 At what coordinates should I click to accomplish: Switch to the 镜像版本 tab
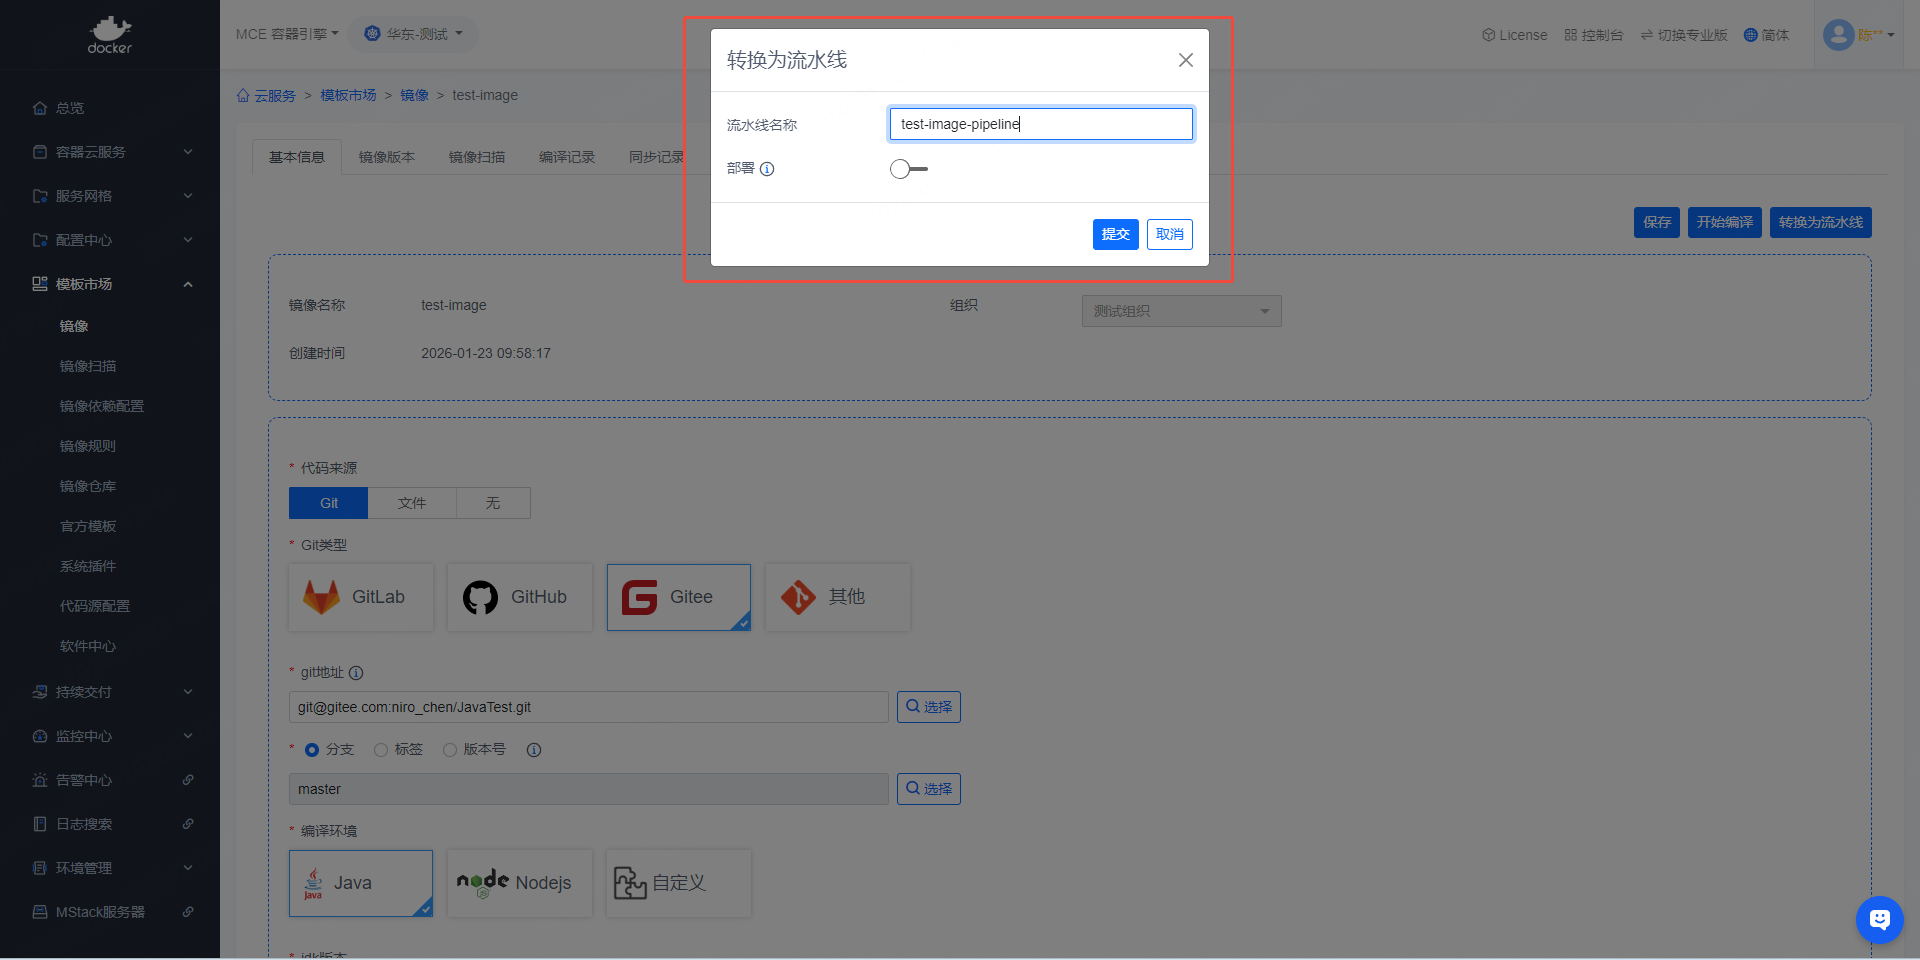(x=386, y=157)
